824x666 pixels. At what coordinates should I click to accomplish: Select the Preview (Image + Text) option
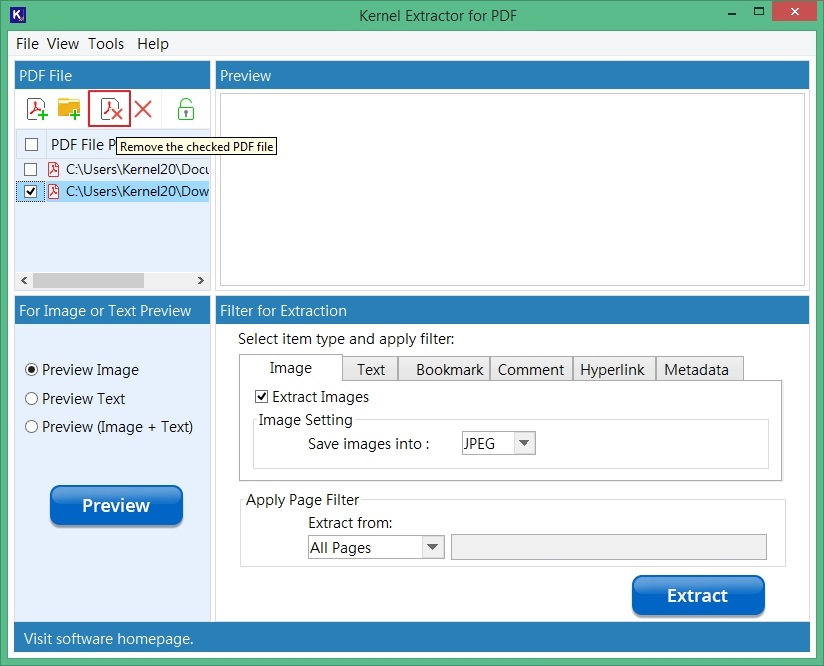[x=32, y=426]
